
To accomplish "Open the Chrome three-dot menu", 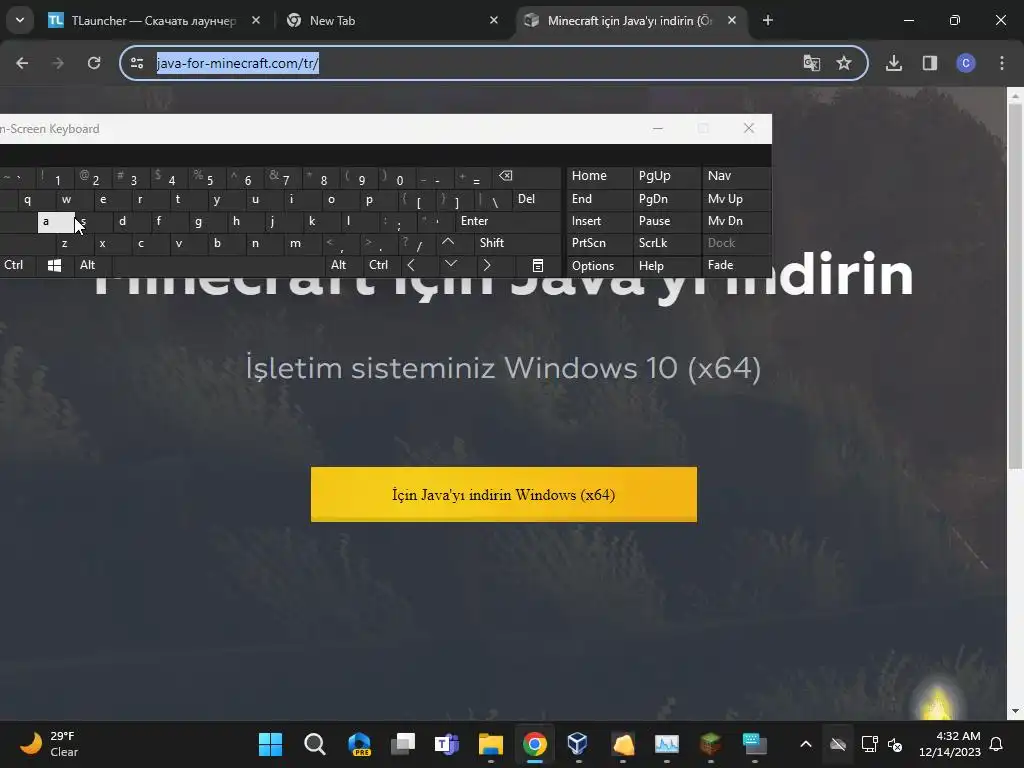I will coord(1002,63).
